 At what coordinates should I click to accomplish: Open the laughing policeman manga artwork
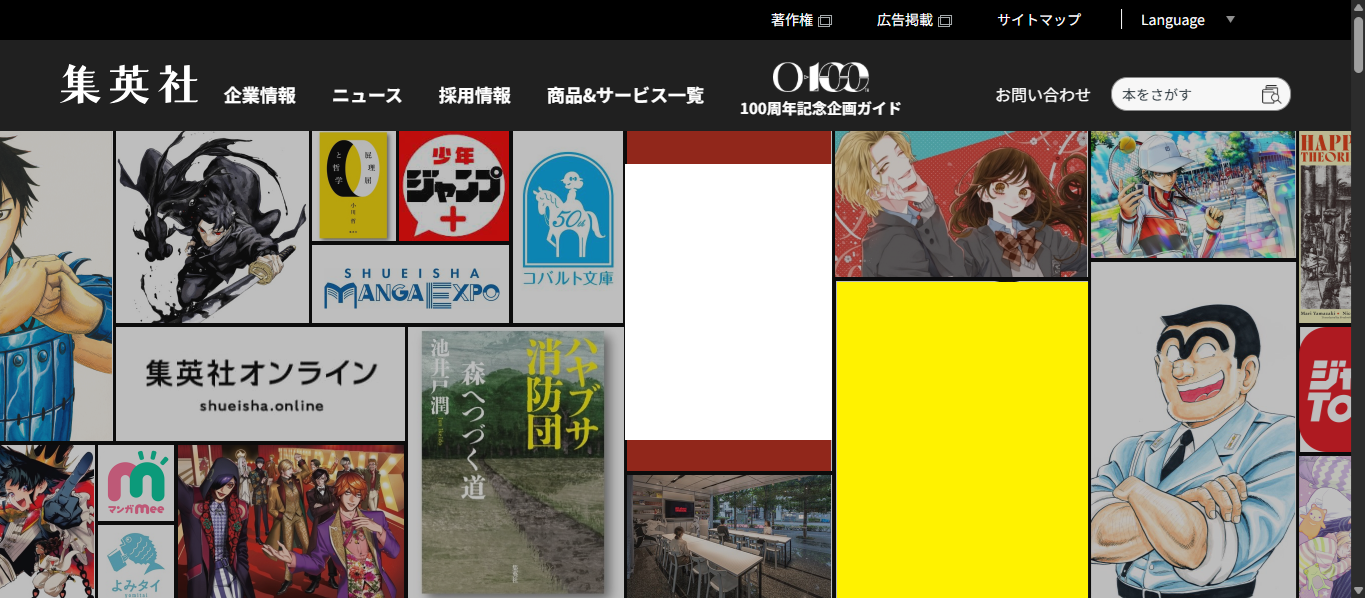coord(1193,430)
